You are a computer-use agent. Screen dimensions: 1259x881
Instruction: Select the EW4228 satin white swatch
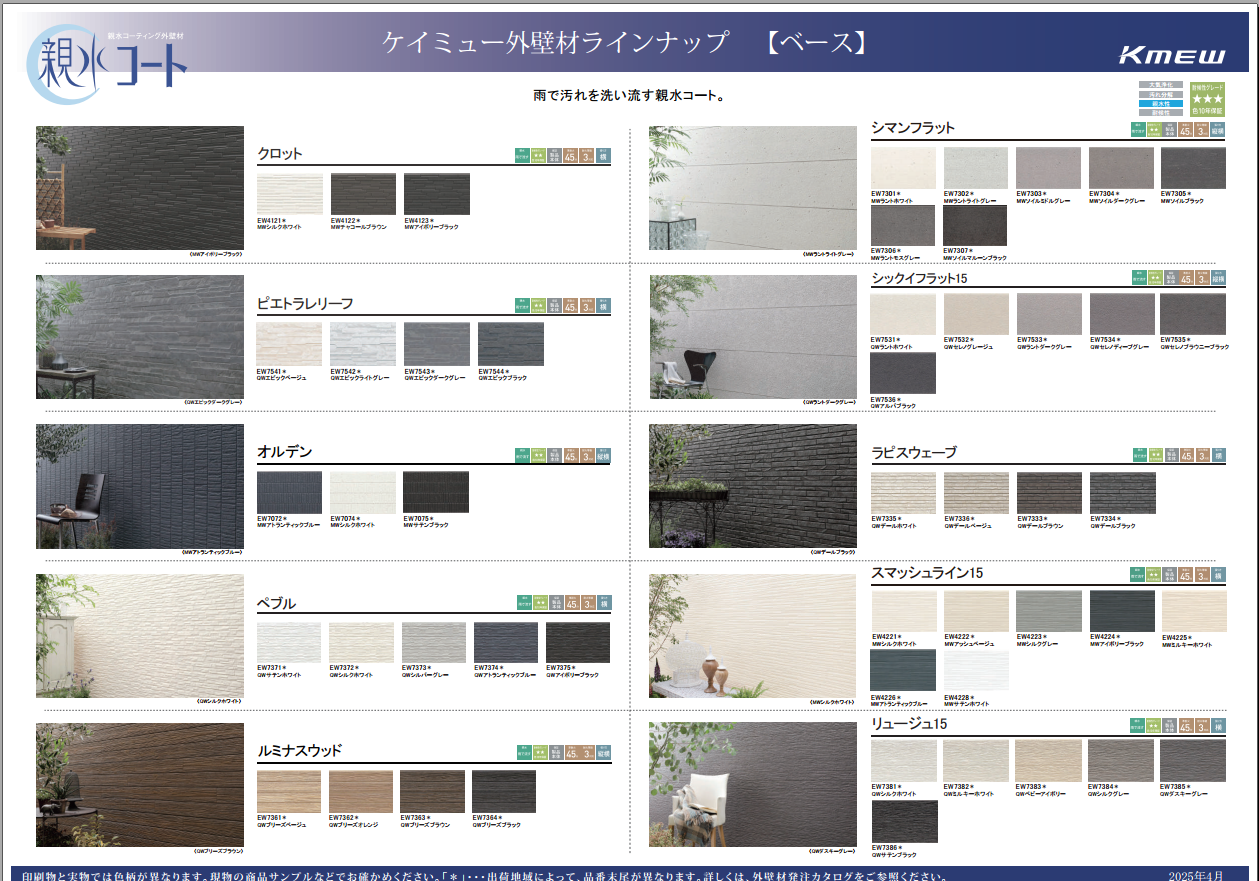coord(976,671)
